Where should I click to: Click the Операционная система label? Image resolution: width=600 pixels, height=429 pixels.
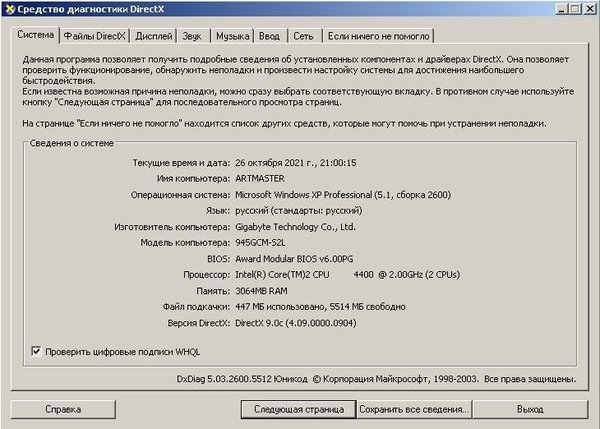180,194
